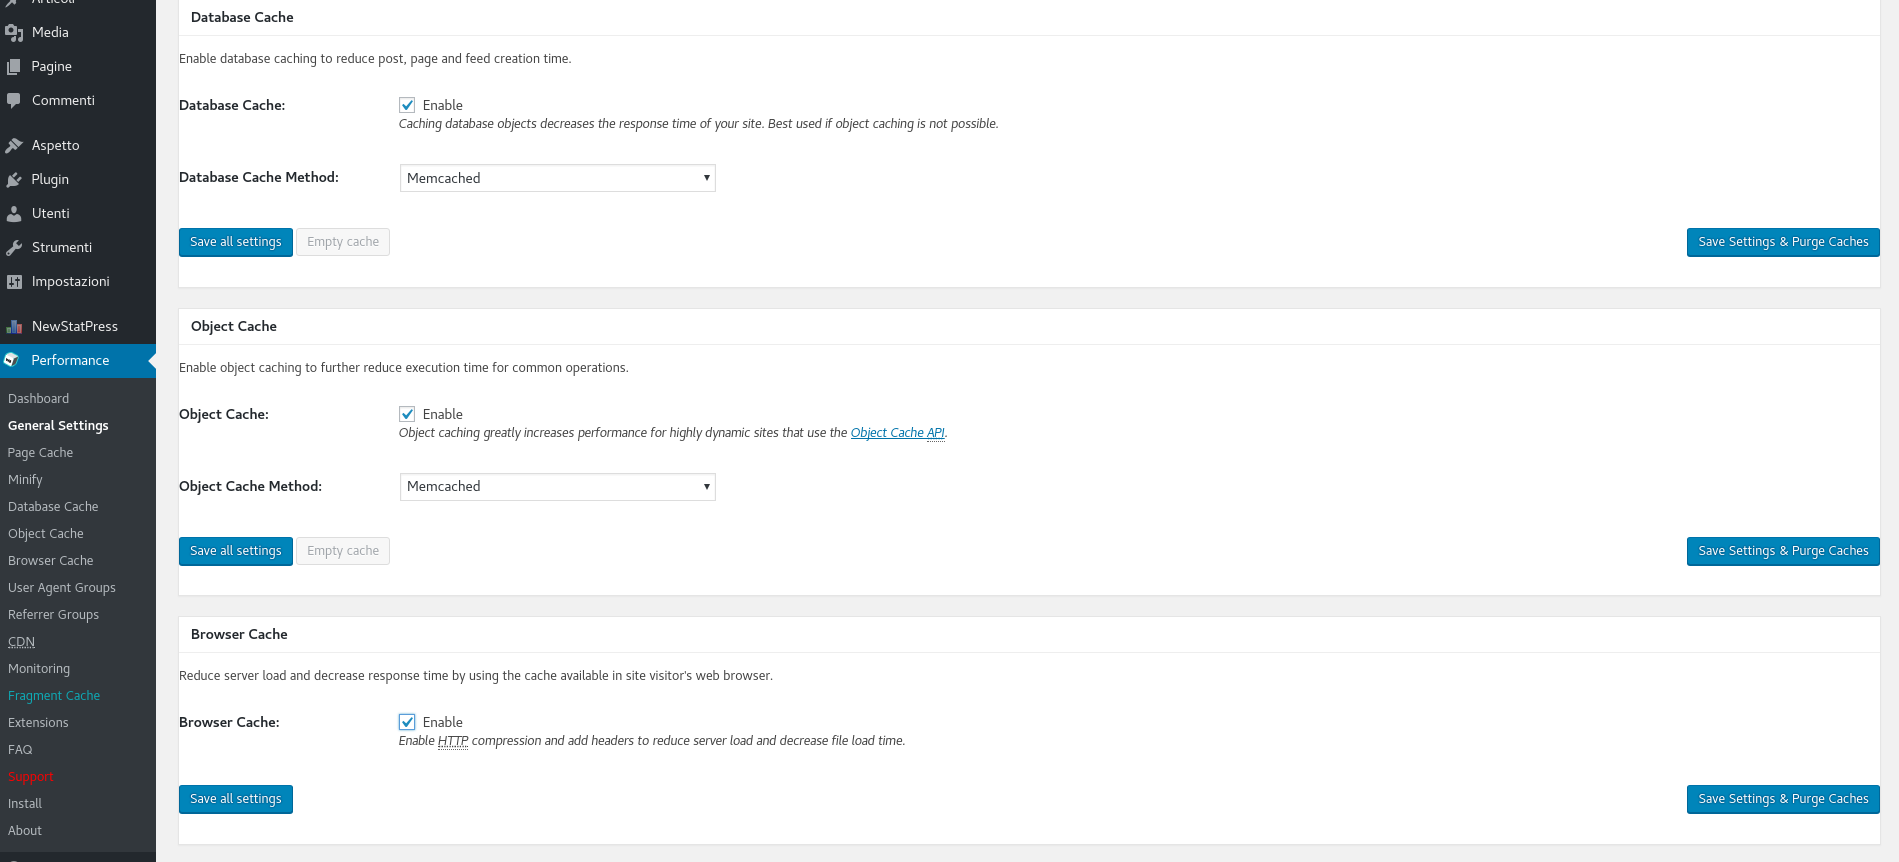Go to the Page Cache submenu item
Image resolution: width=1899 pixels, height=862 pixels.
click(41, 453)
